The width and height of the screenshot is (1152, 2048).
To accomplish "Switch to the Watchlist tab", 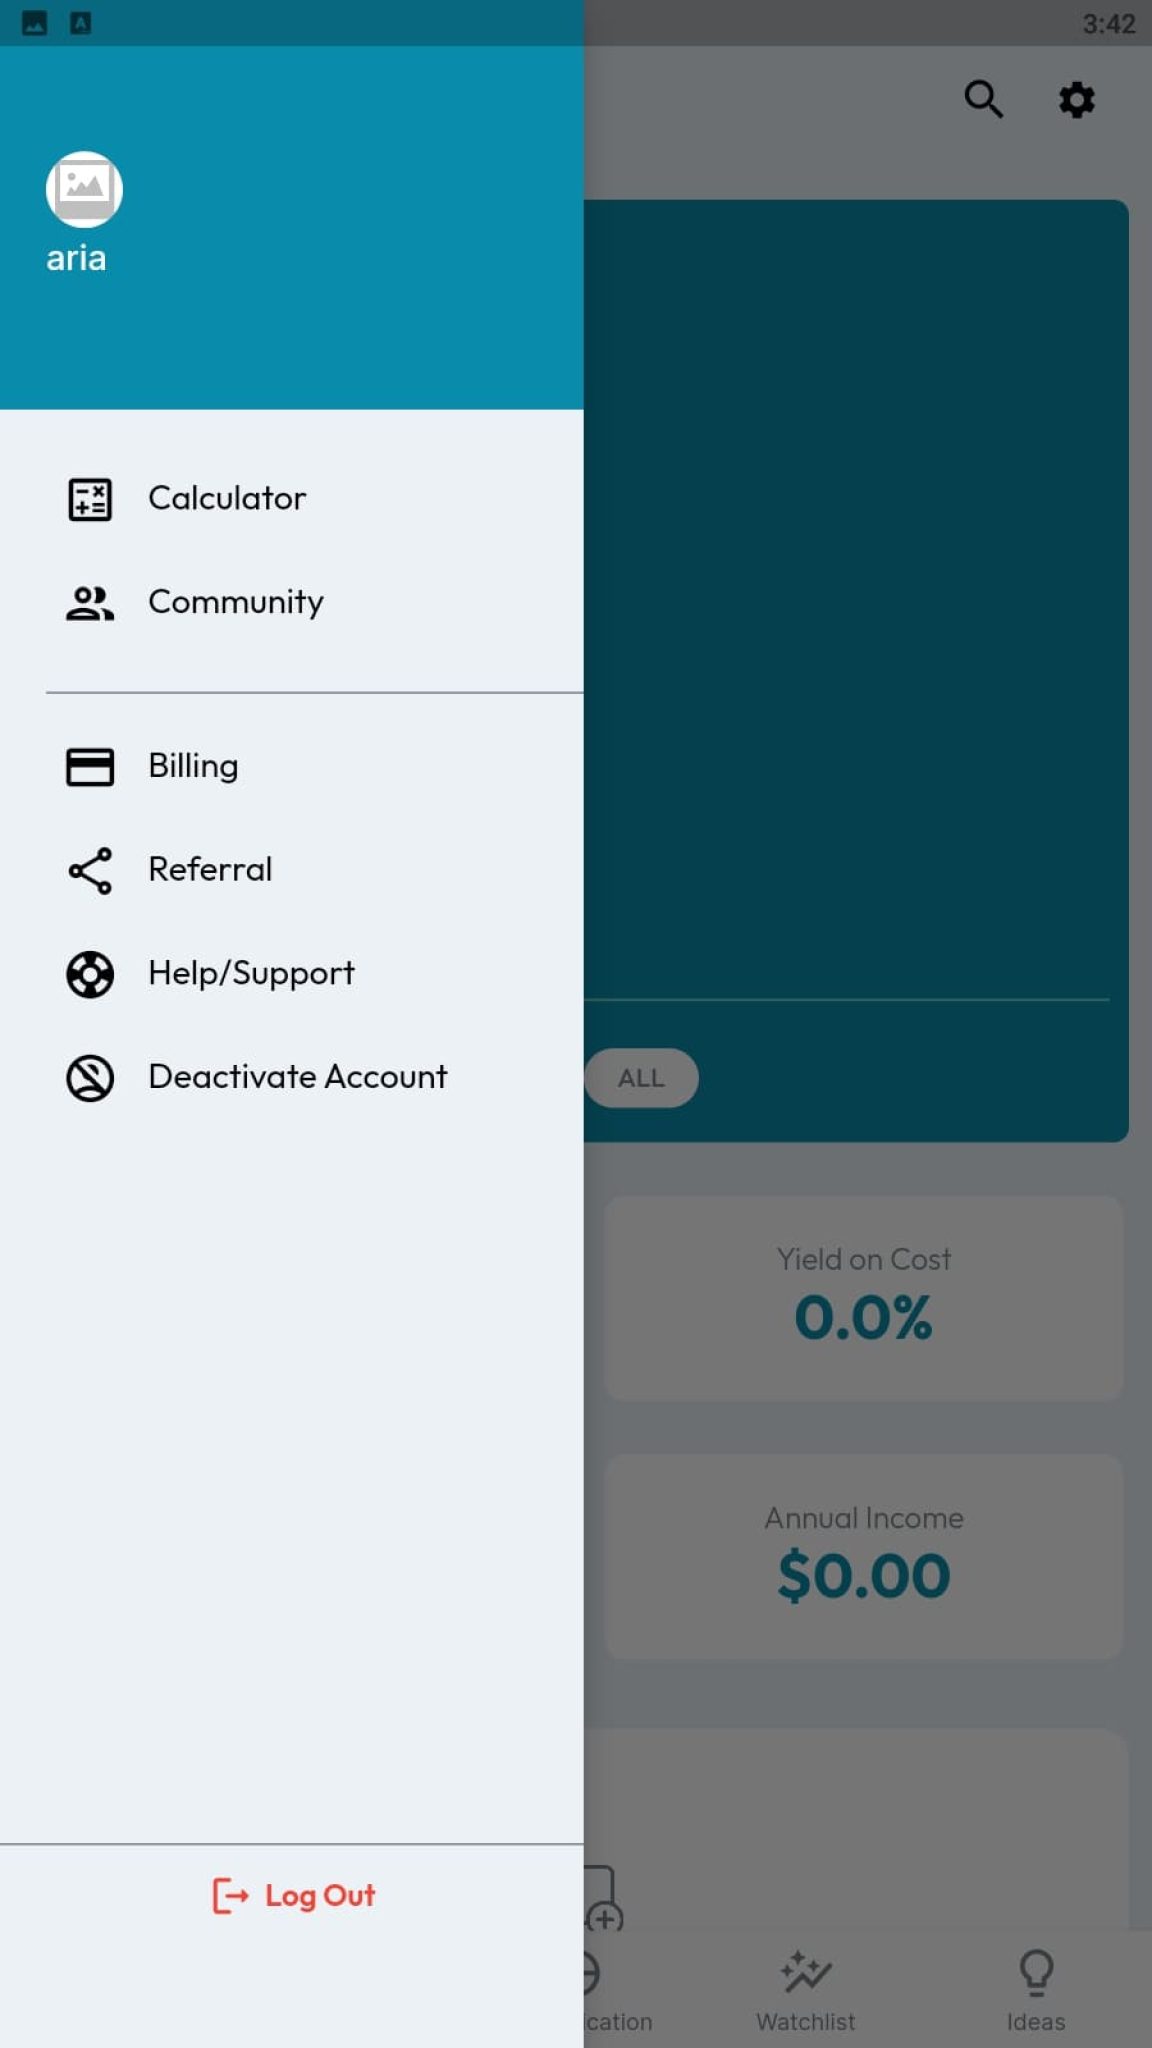I will pos(805,1990).
